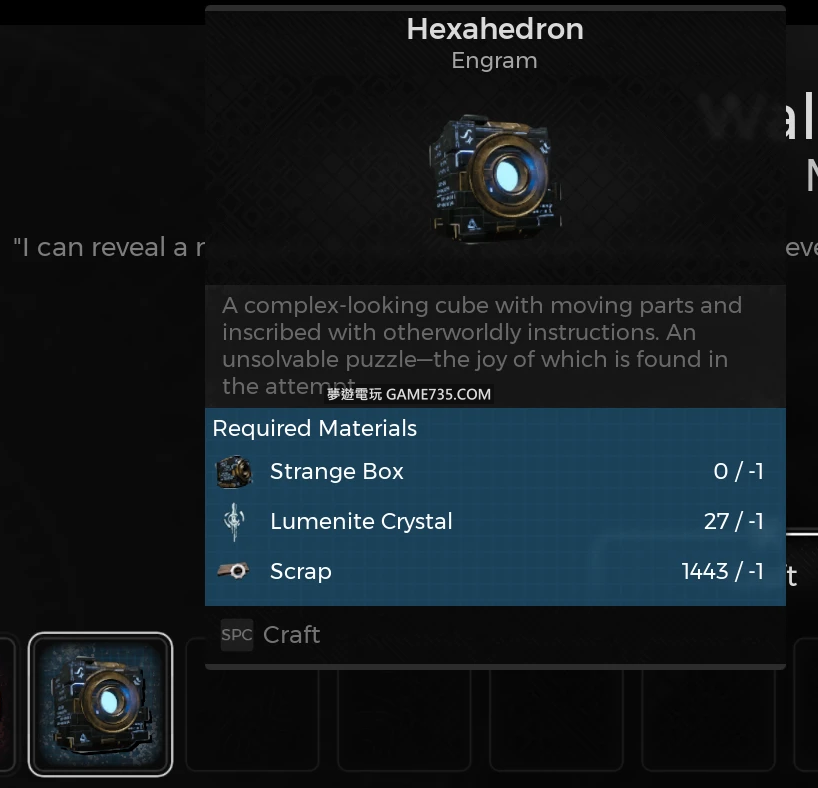Click the Hexahedron title text
Image resolution: width=818 pixels, height=788 pixels.
pos(495,29)
